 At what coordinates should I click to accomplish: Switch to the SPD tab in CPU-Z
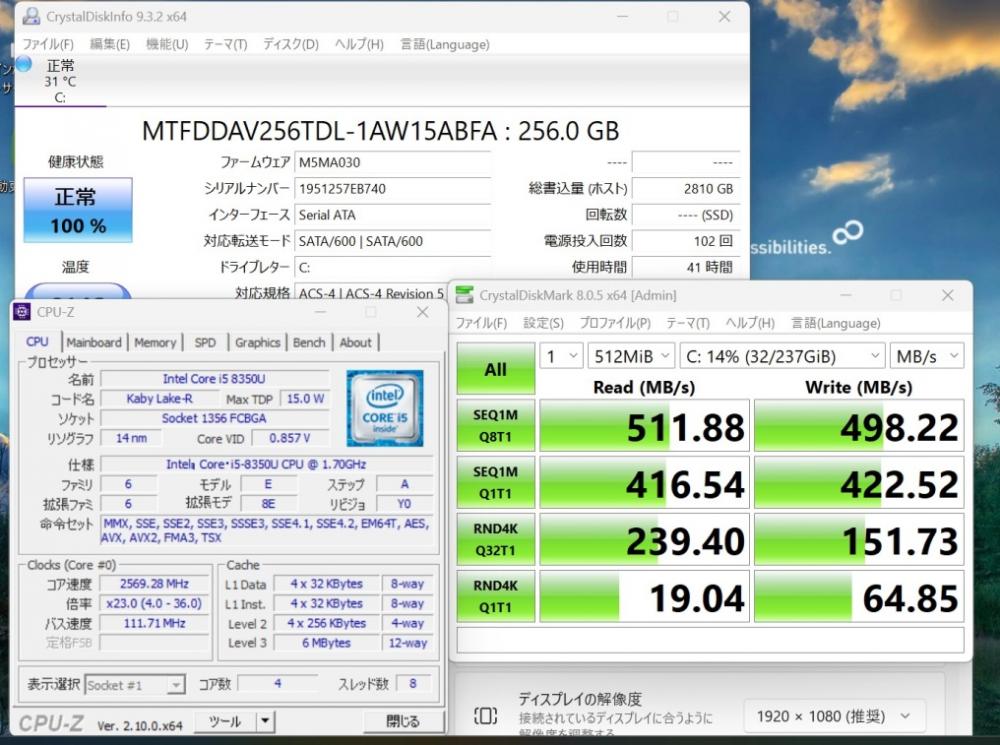pos(205,343)
